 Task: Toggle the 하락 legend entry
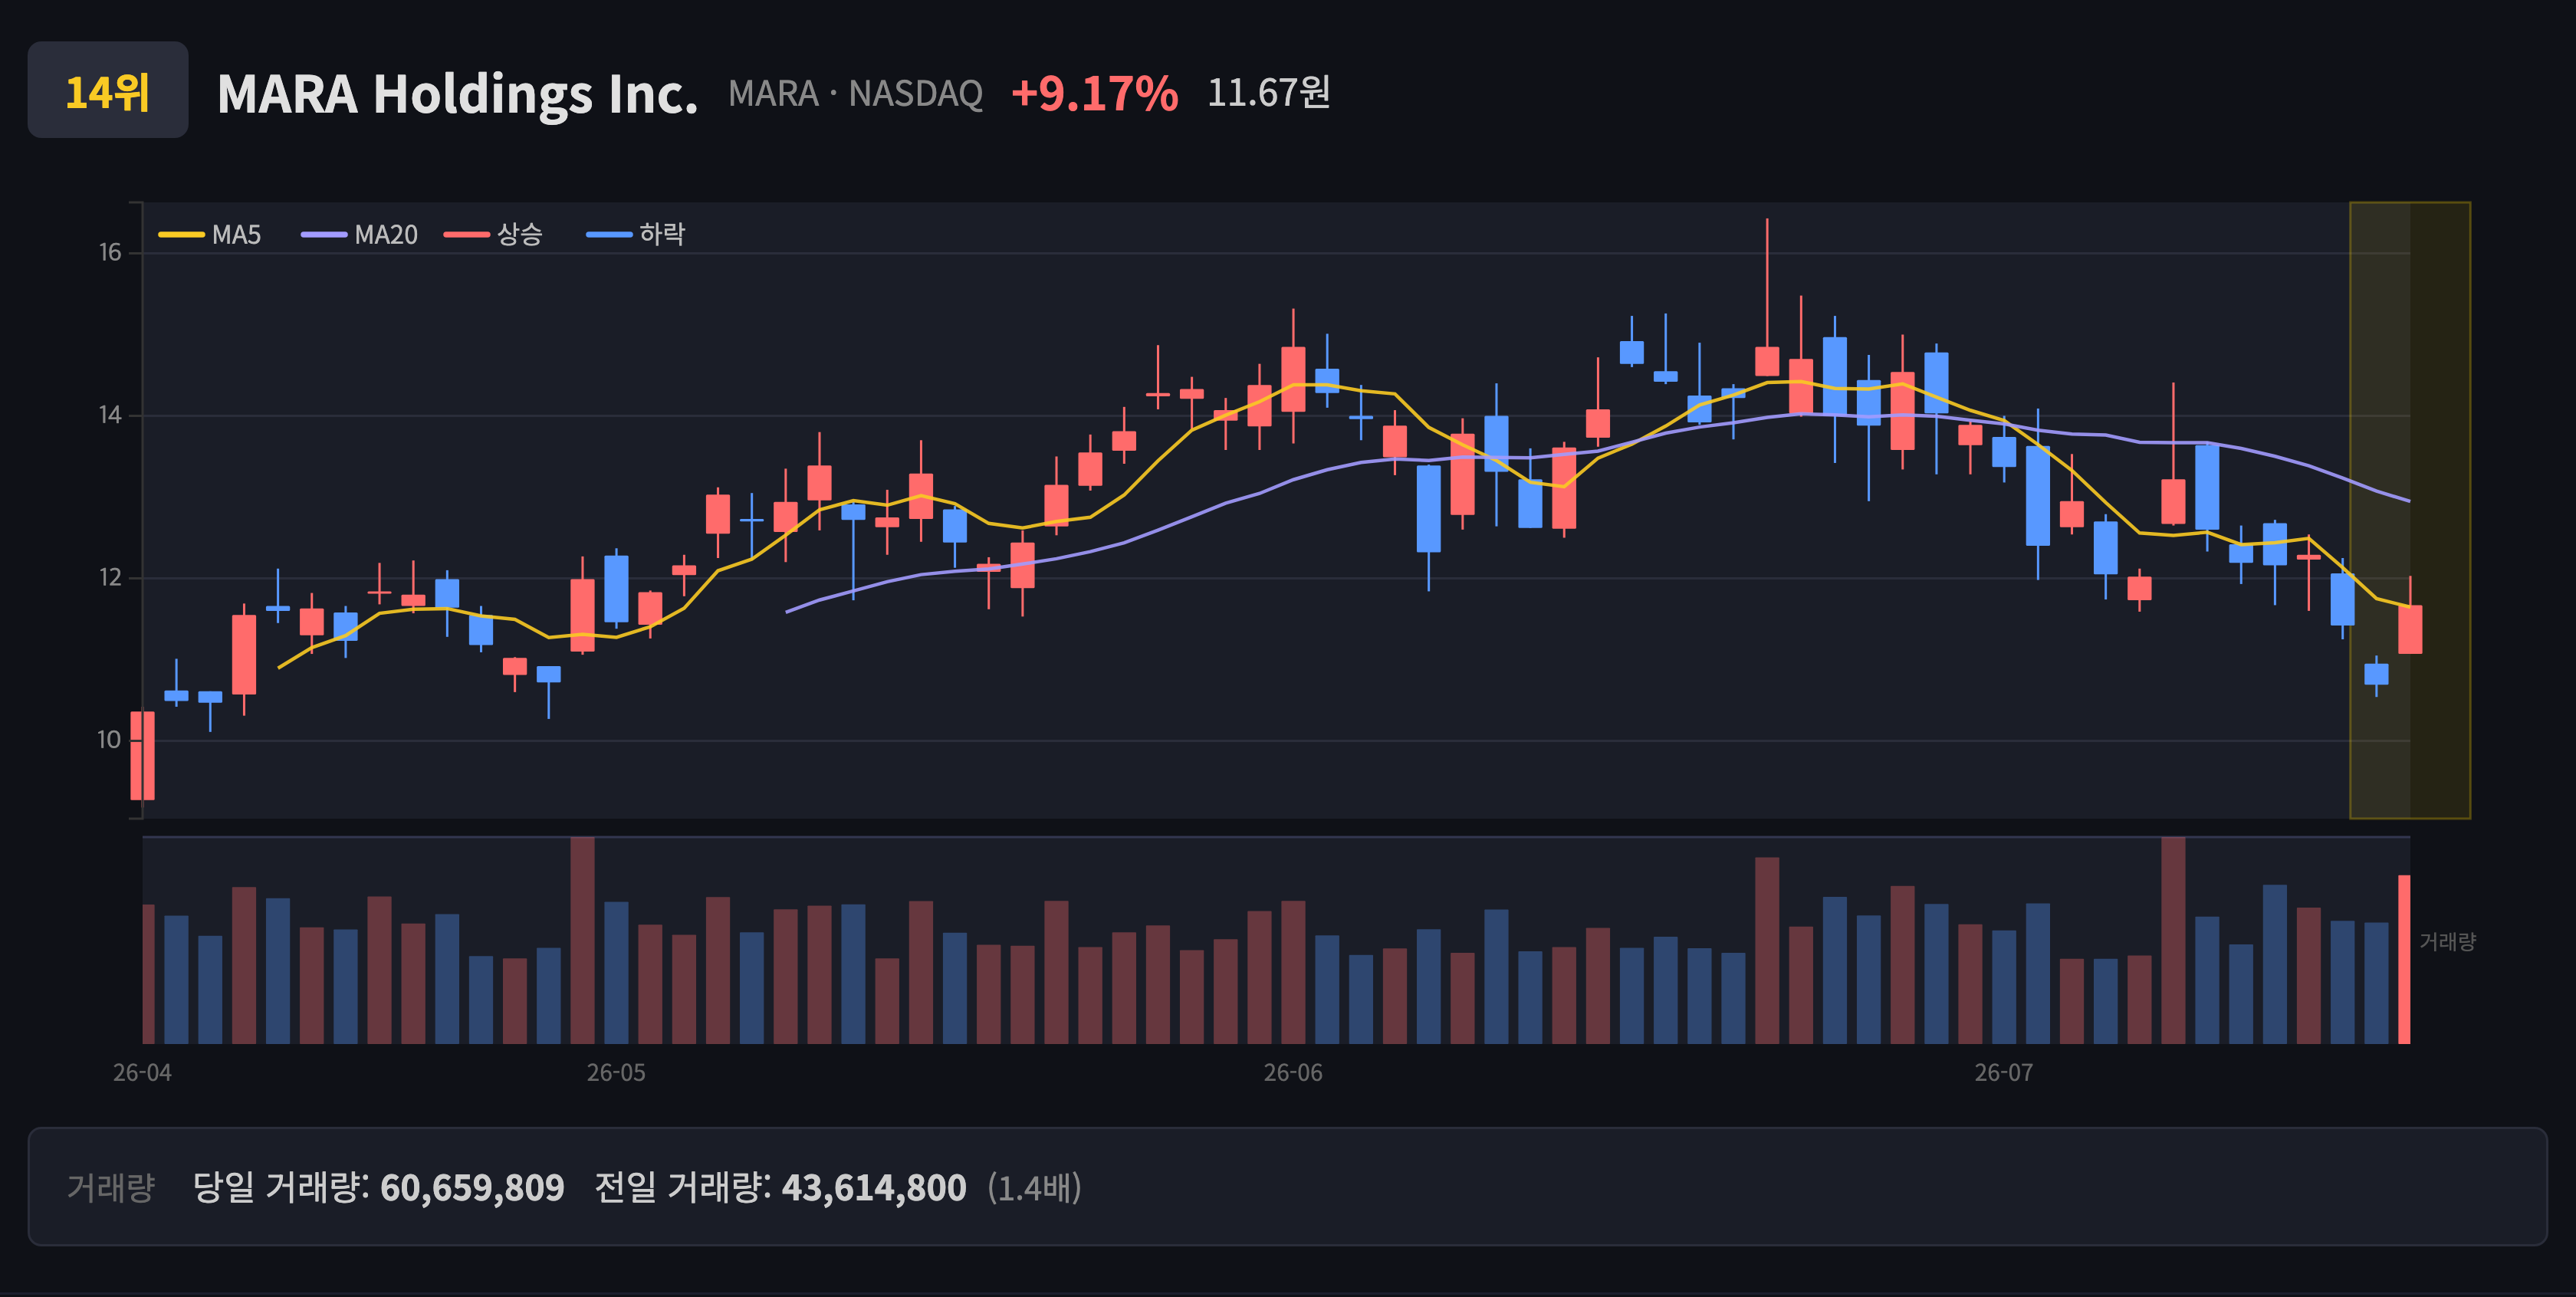636,234
